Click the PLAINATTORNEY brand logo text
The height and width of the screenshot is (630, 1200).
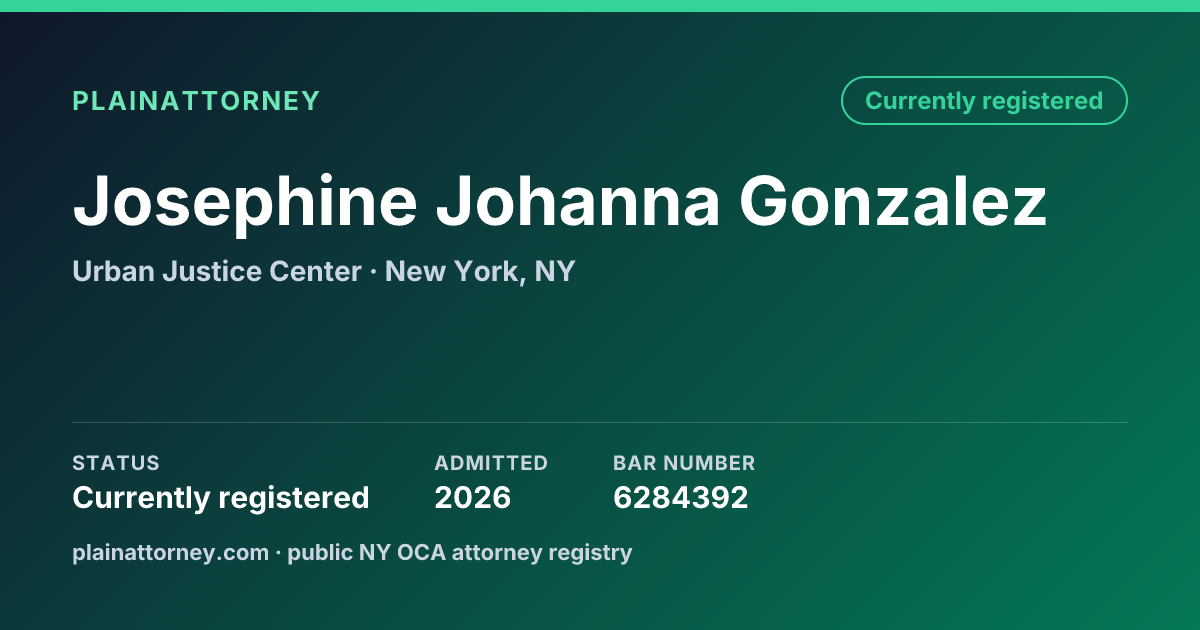coord(196,101)
